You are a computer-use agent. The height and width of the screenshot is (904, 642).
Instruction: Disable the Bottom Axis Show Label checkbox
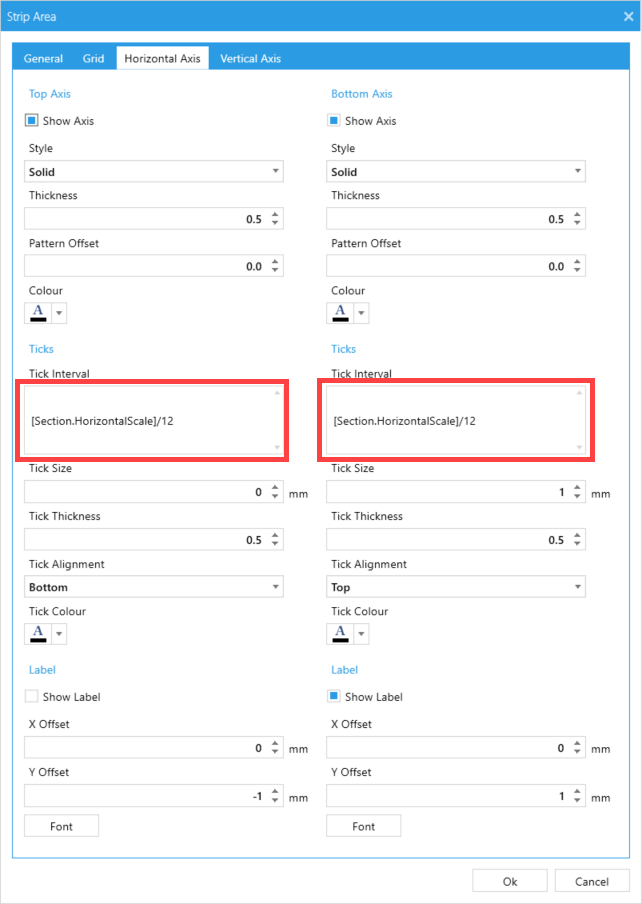pyautogui.click(x=334, y=696)
